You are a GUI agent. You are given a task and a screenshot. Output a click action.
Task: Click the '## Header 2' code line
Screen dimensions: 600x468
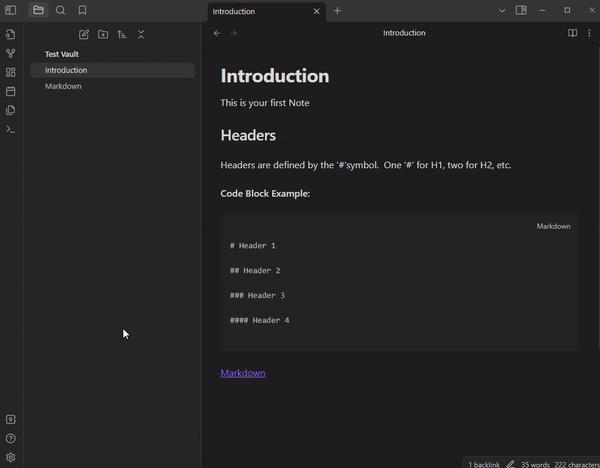pyautogui.click(x=255, y=271)
